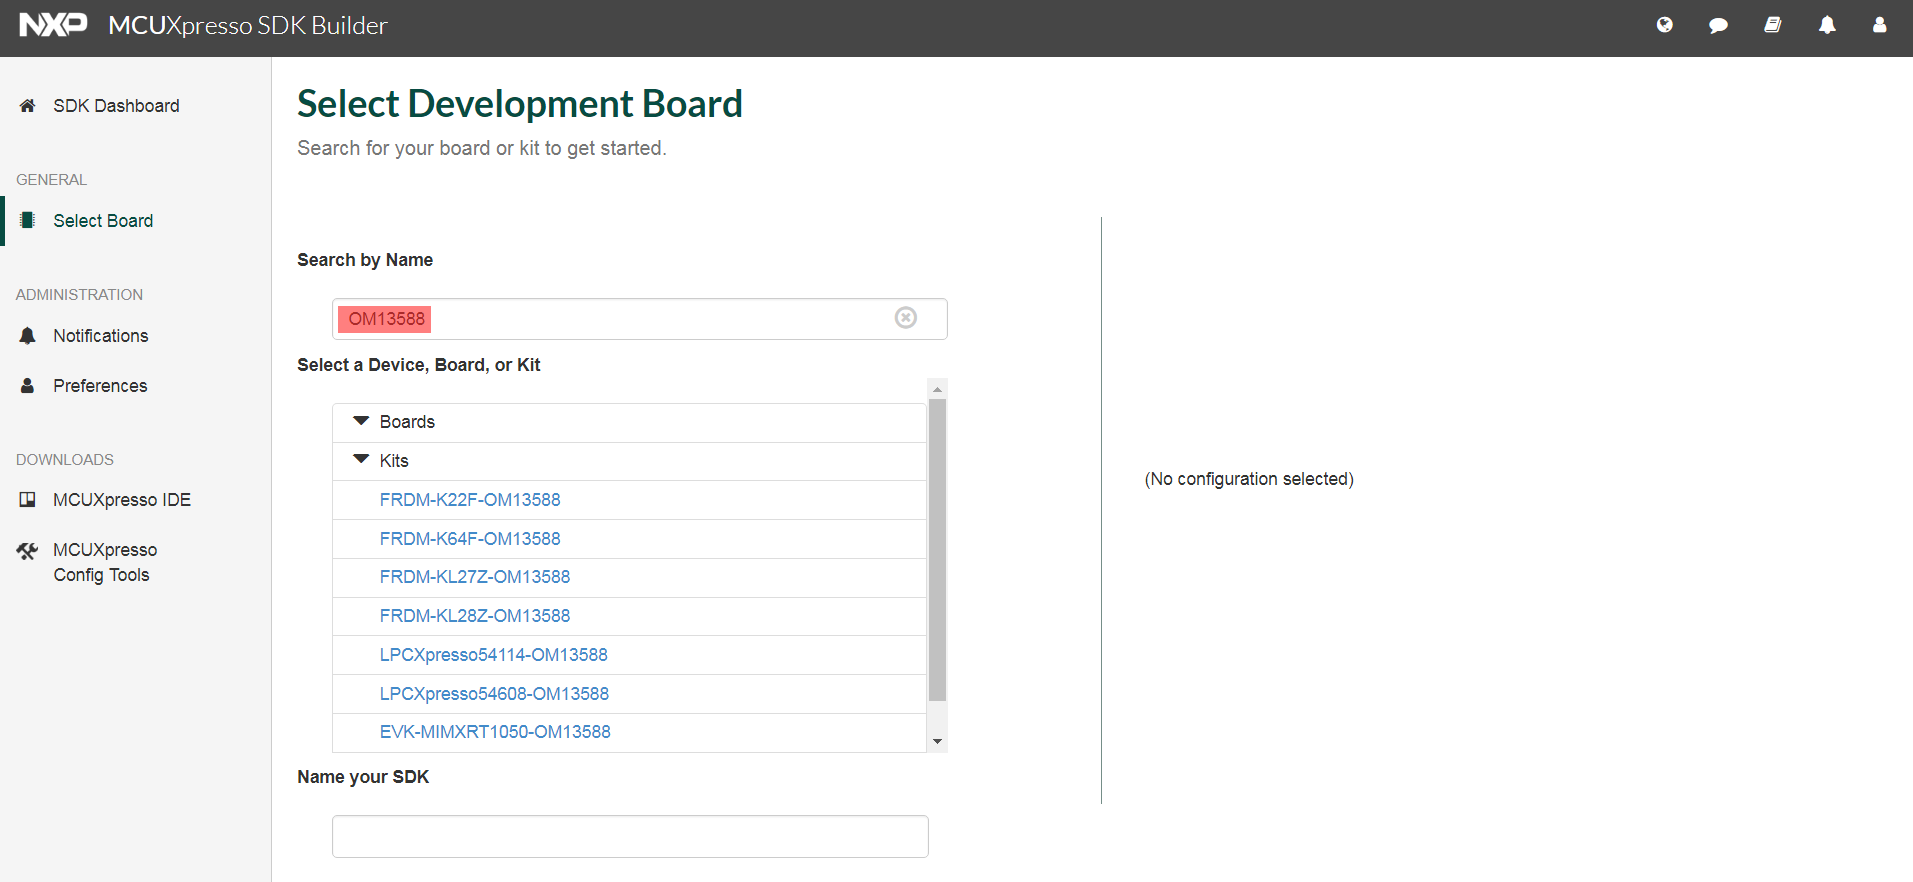The height and width of the screenshot is (882, 1913).
Task: Click the Name your SDK input field
Action: [630, 836]
